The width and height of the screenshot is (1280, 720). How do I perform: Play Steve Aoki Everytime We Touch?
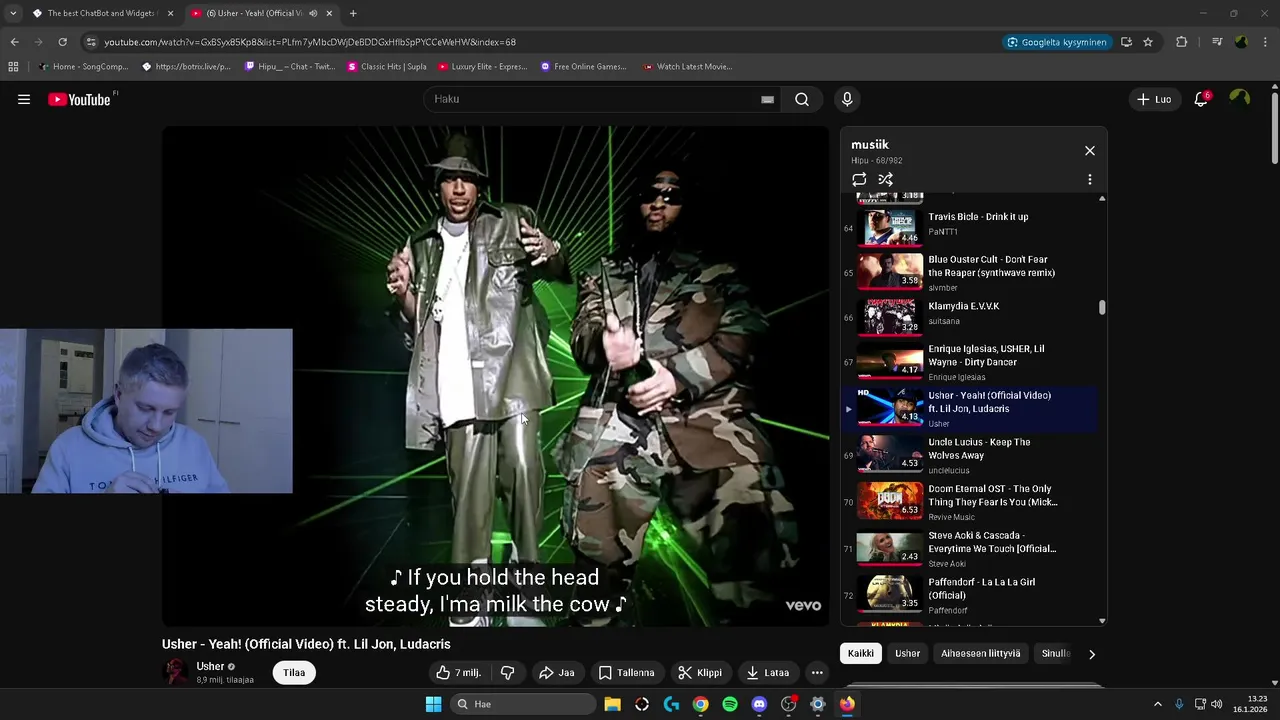point(969,549)
